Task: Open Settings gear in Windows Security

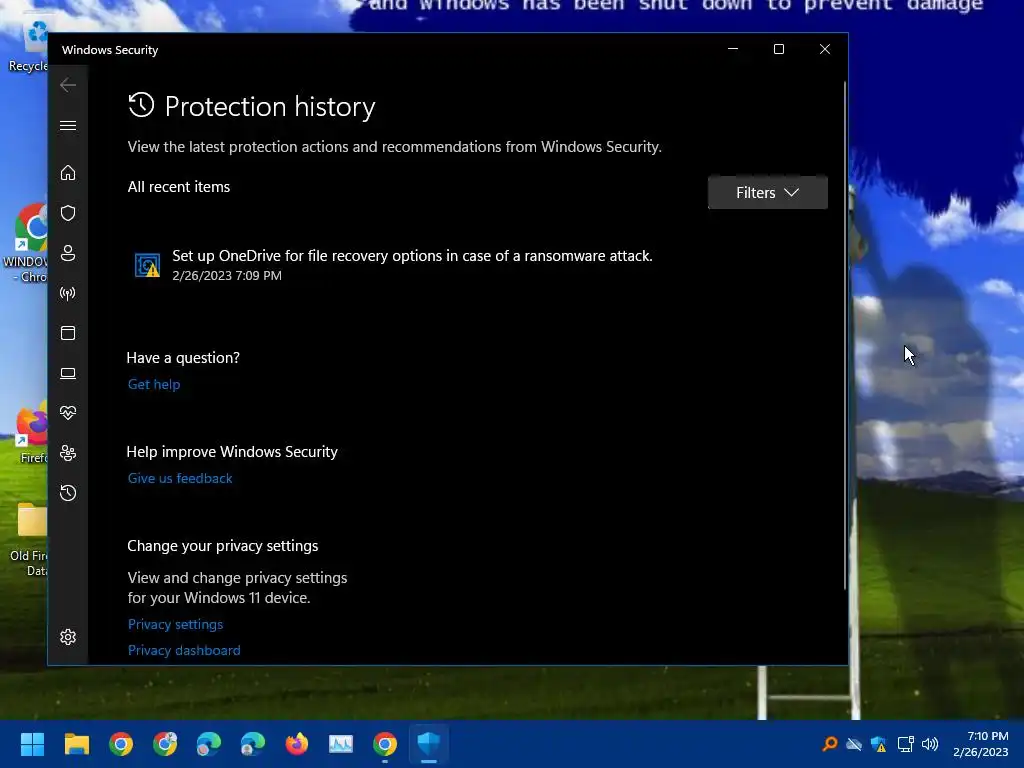Action: click(x=68, y=637)
